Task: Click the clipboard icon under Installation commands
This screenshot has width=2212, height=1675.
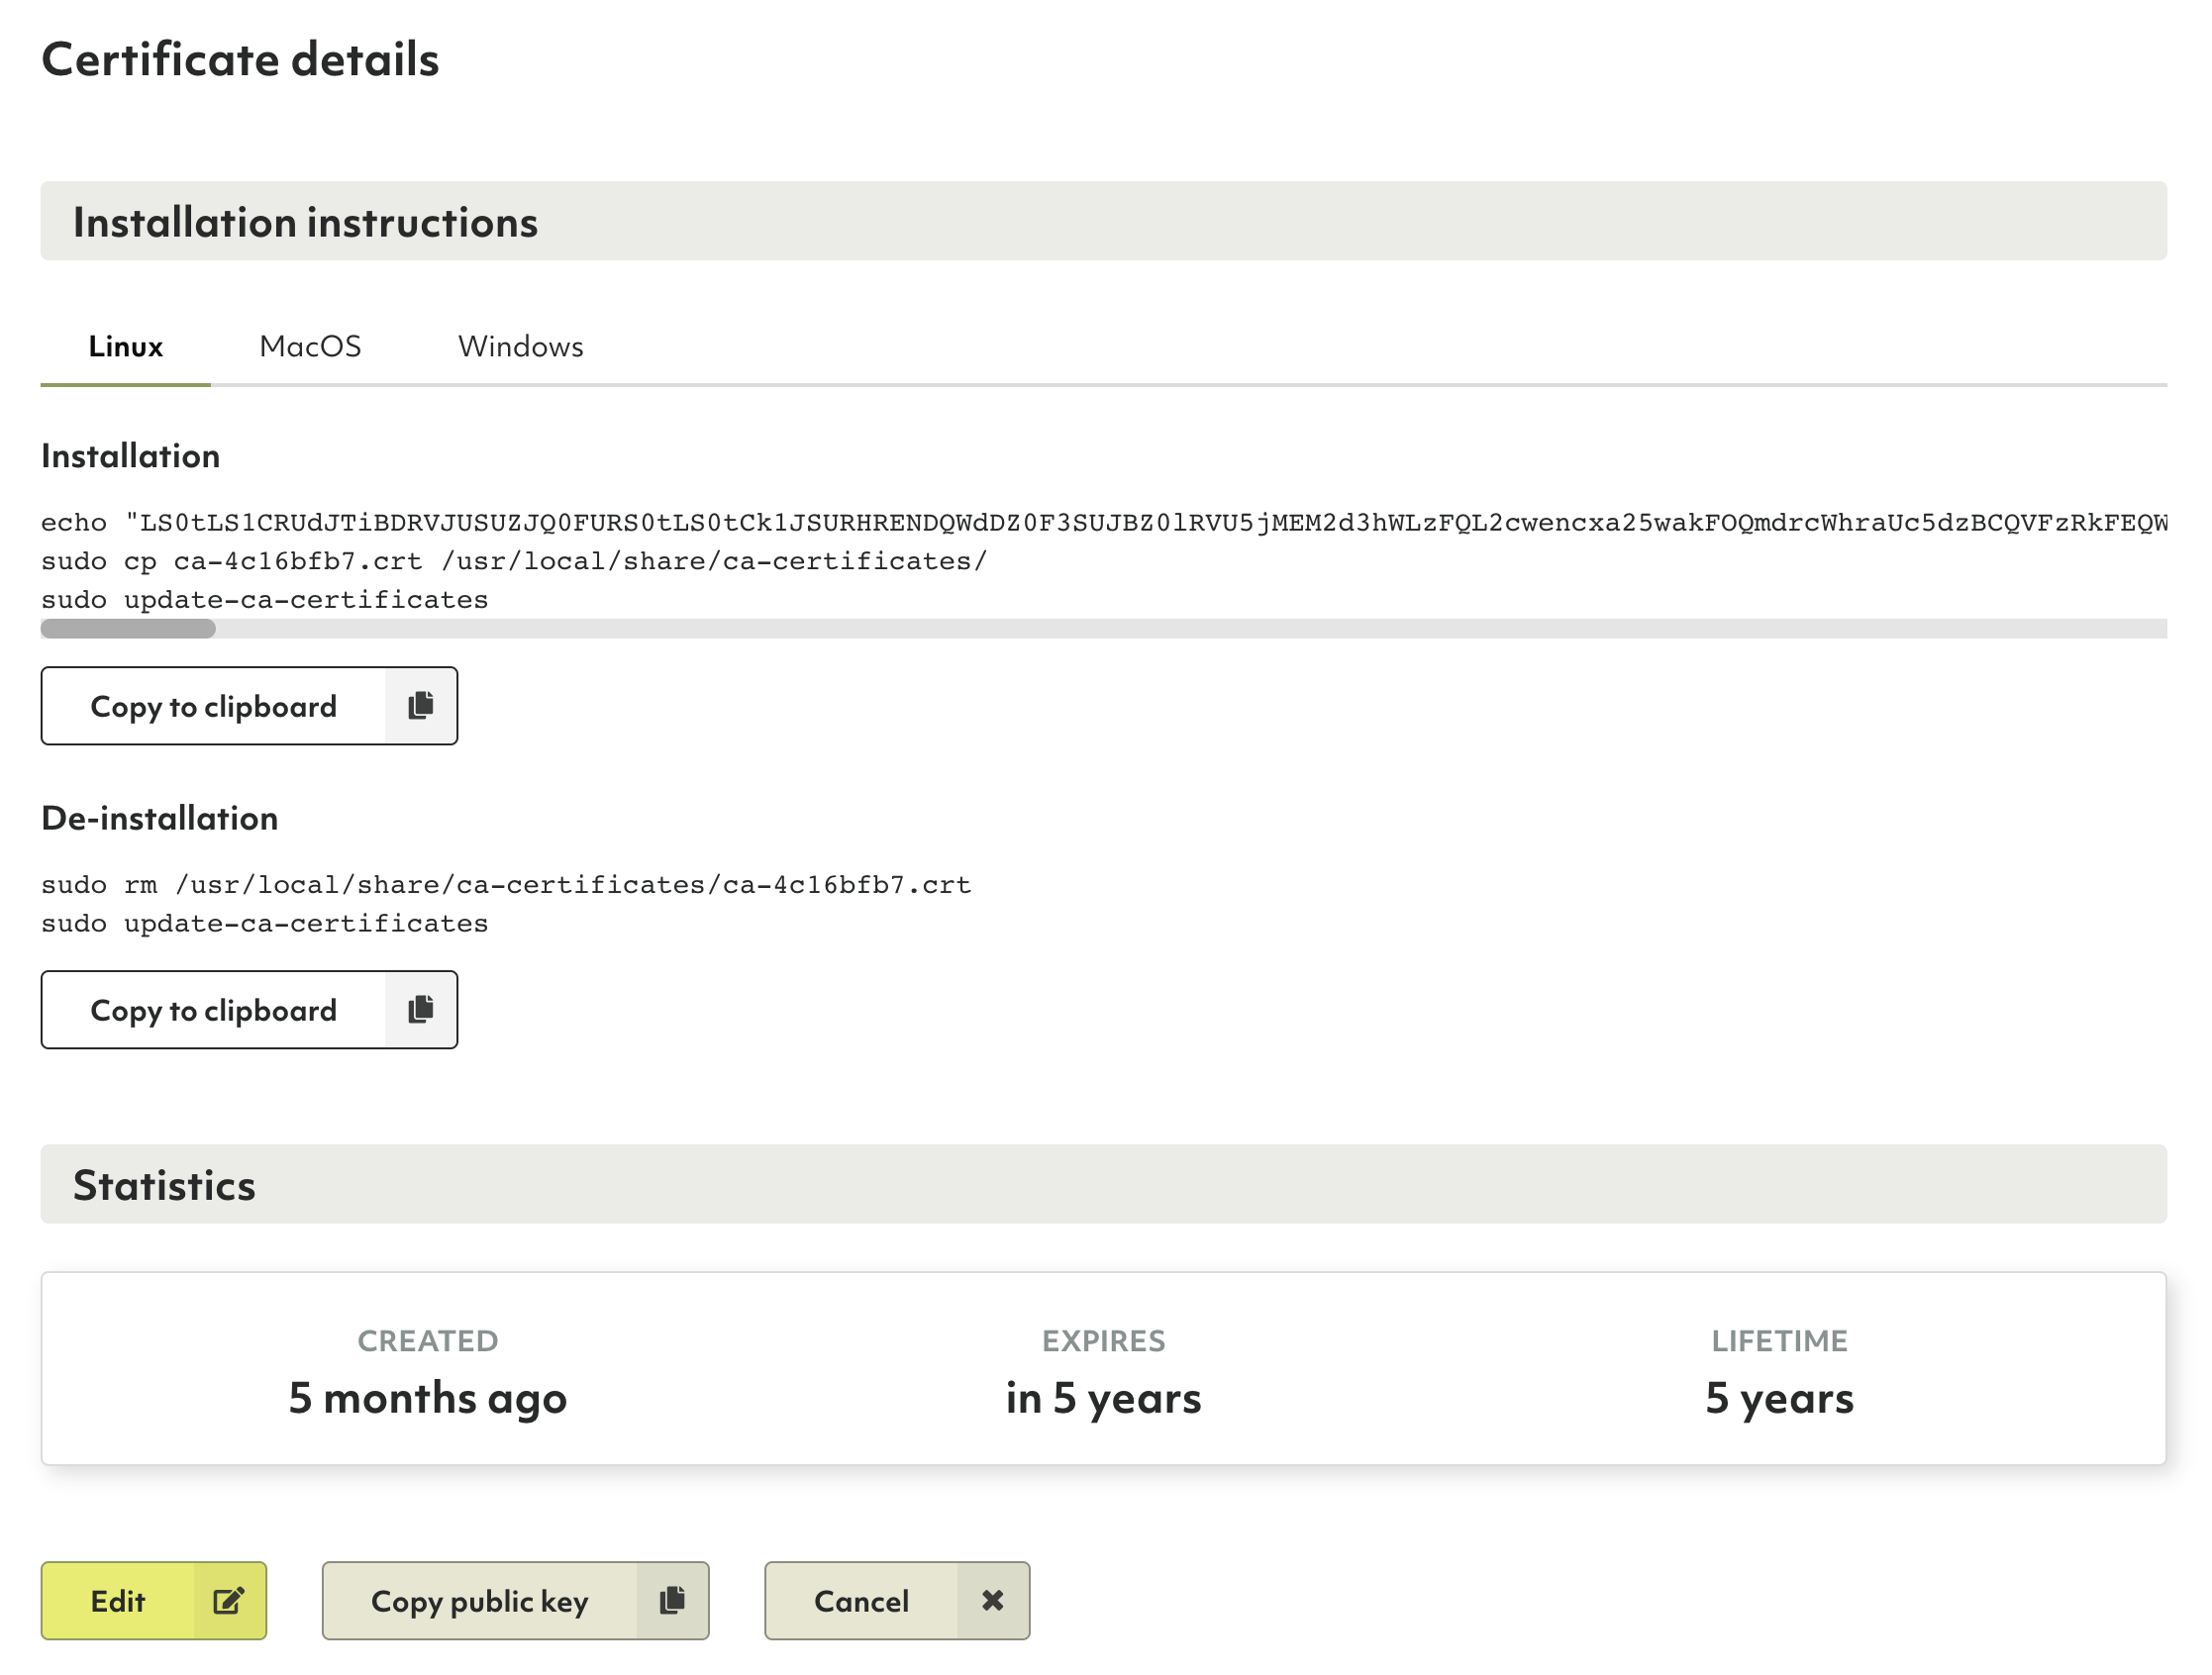Action: [421, 706]
